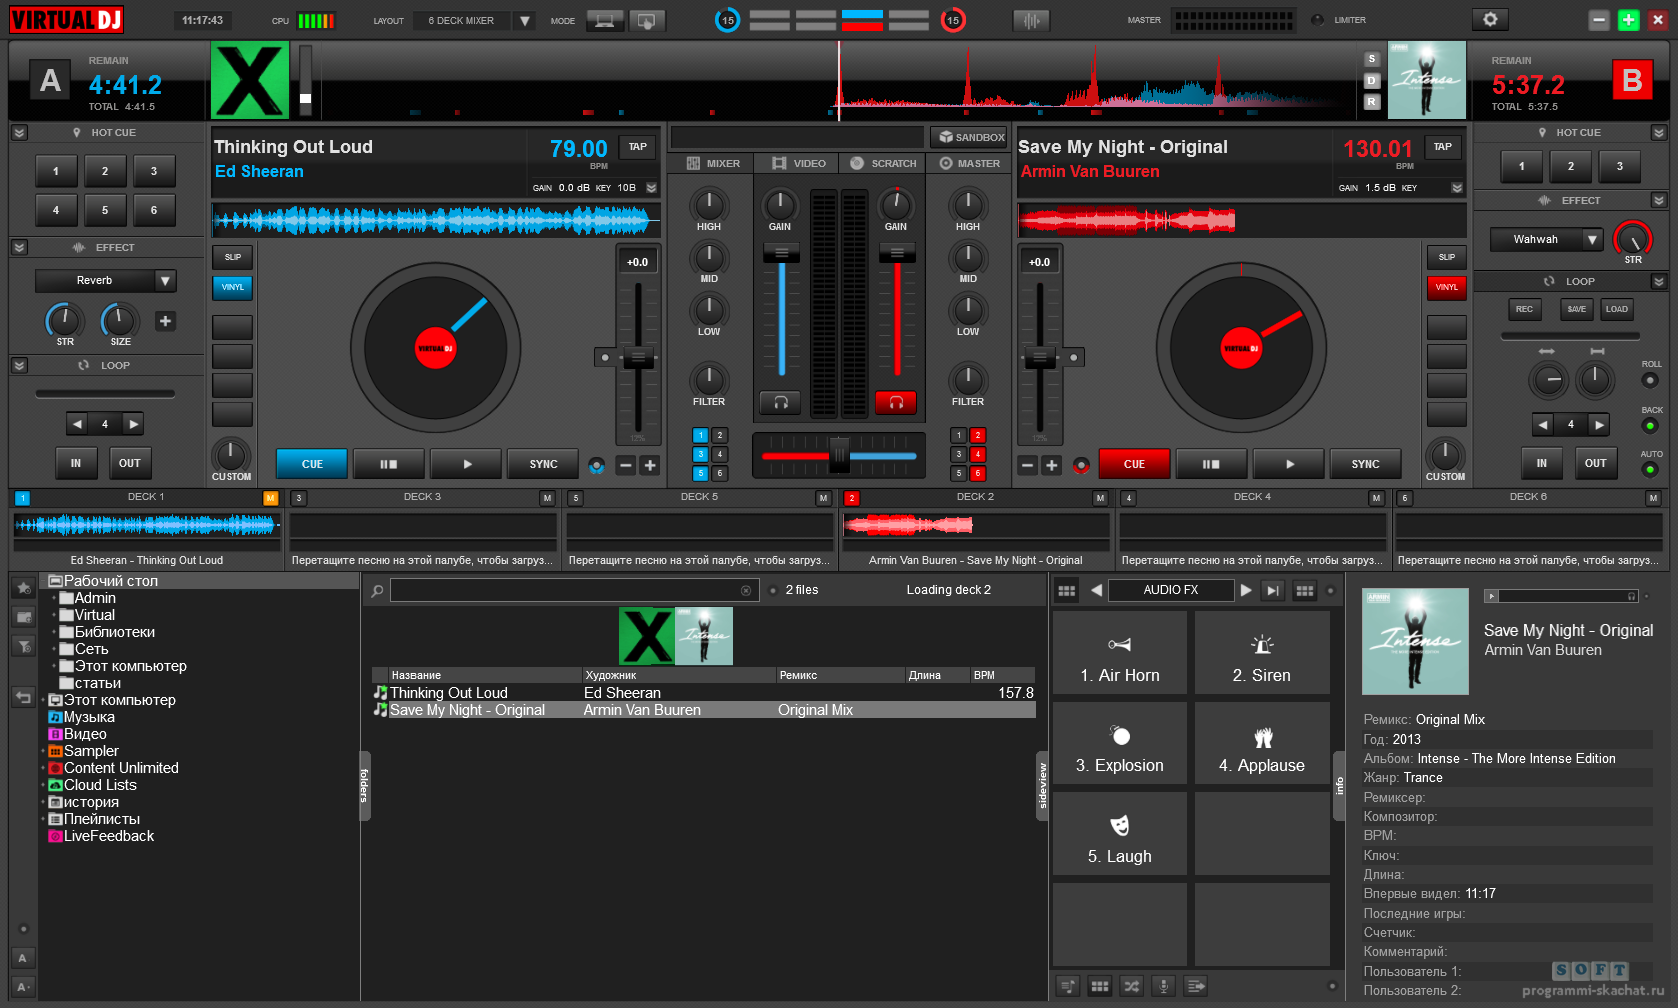Toggle BACK loop option on deck B

pos(1650,426)
